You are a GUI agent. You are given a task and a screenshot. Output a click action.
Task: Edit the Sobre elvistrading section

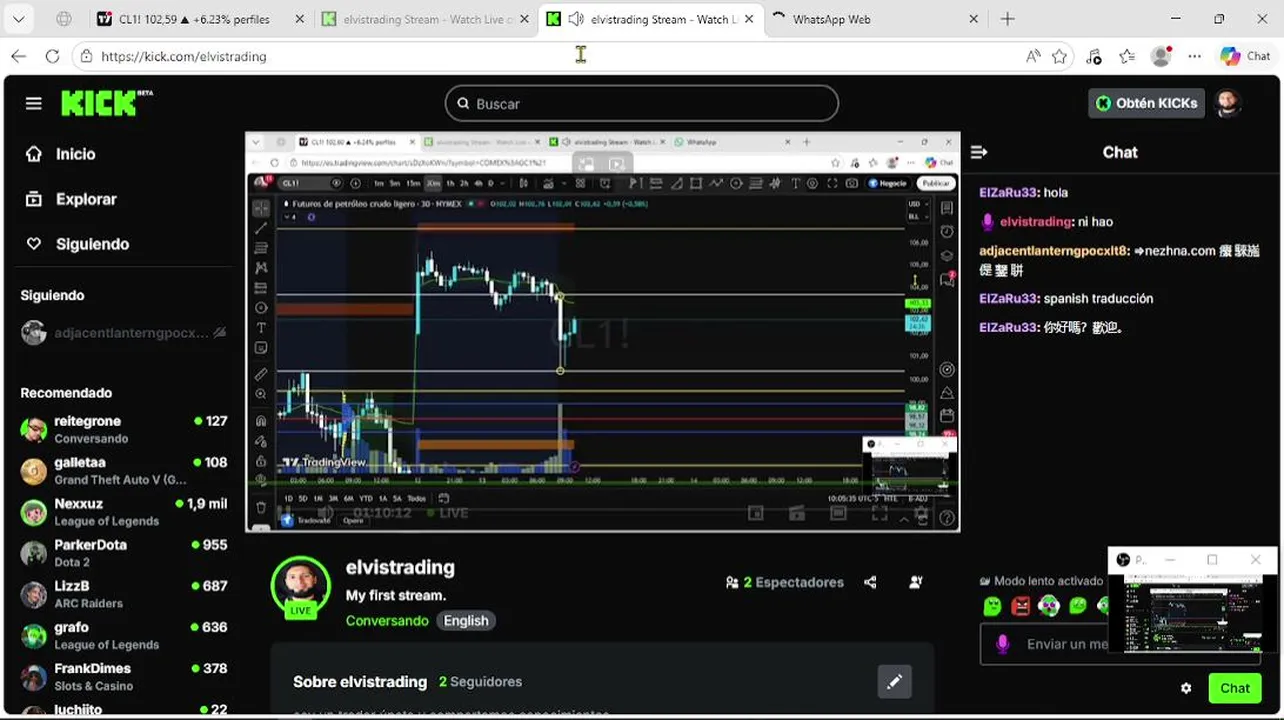(x=895, y=682)
